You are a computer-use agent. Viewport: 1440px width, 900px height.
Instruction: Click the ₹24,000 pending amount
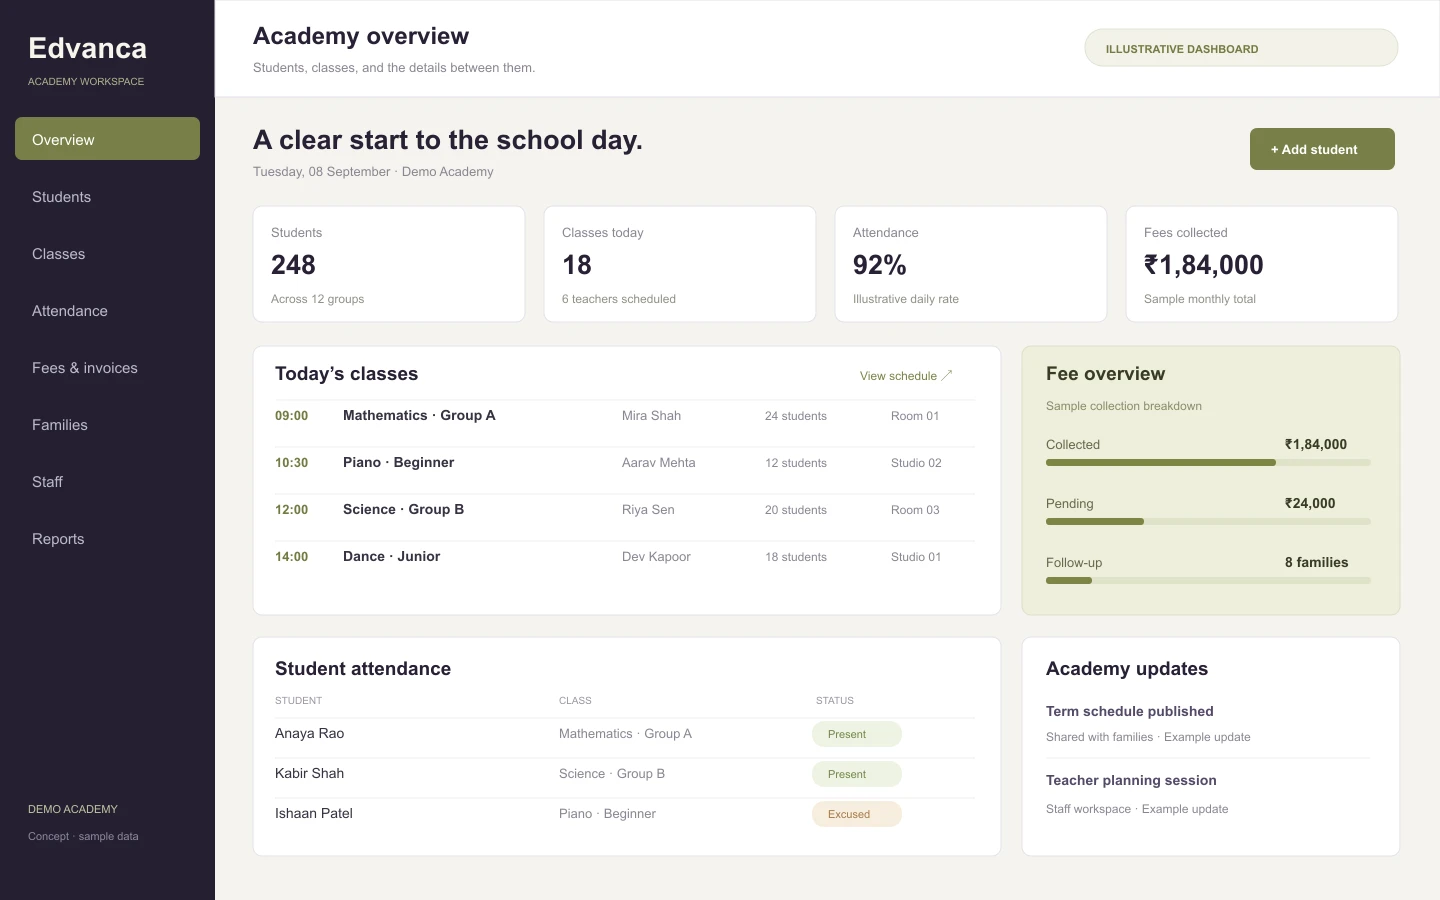(1310, 503)
